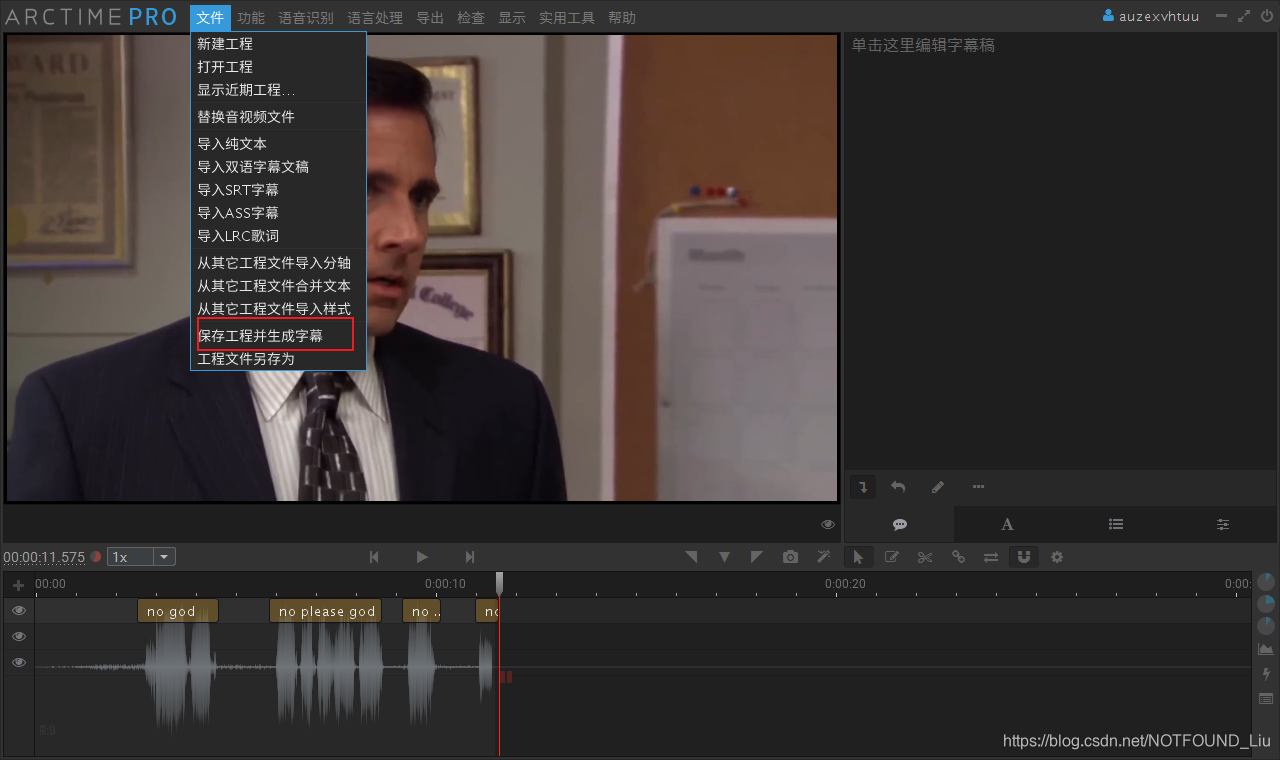Click the red record indicator beside timecode
Viewport: 1280px width, 760px height.
click(96, 557)
